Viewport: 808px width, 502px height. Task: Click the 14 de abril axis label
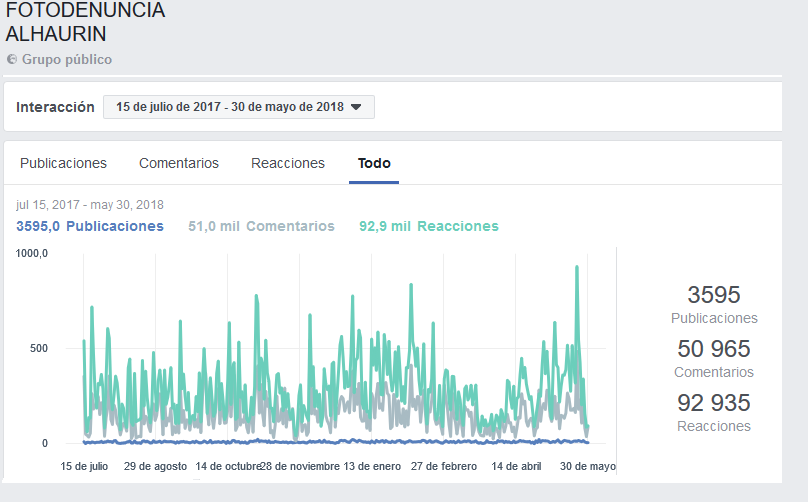pos(516,466)
